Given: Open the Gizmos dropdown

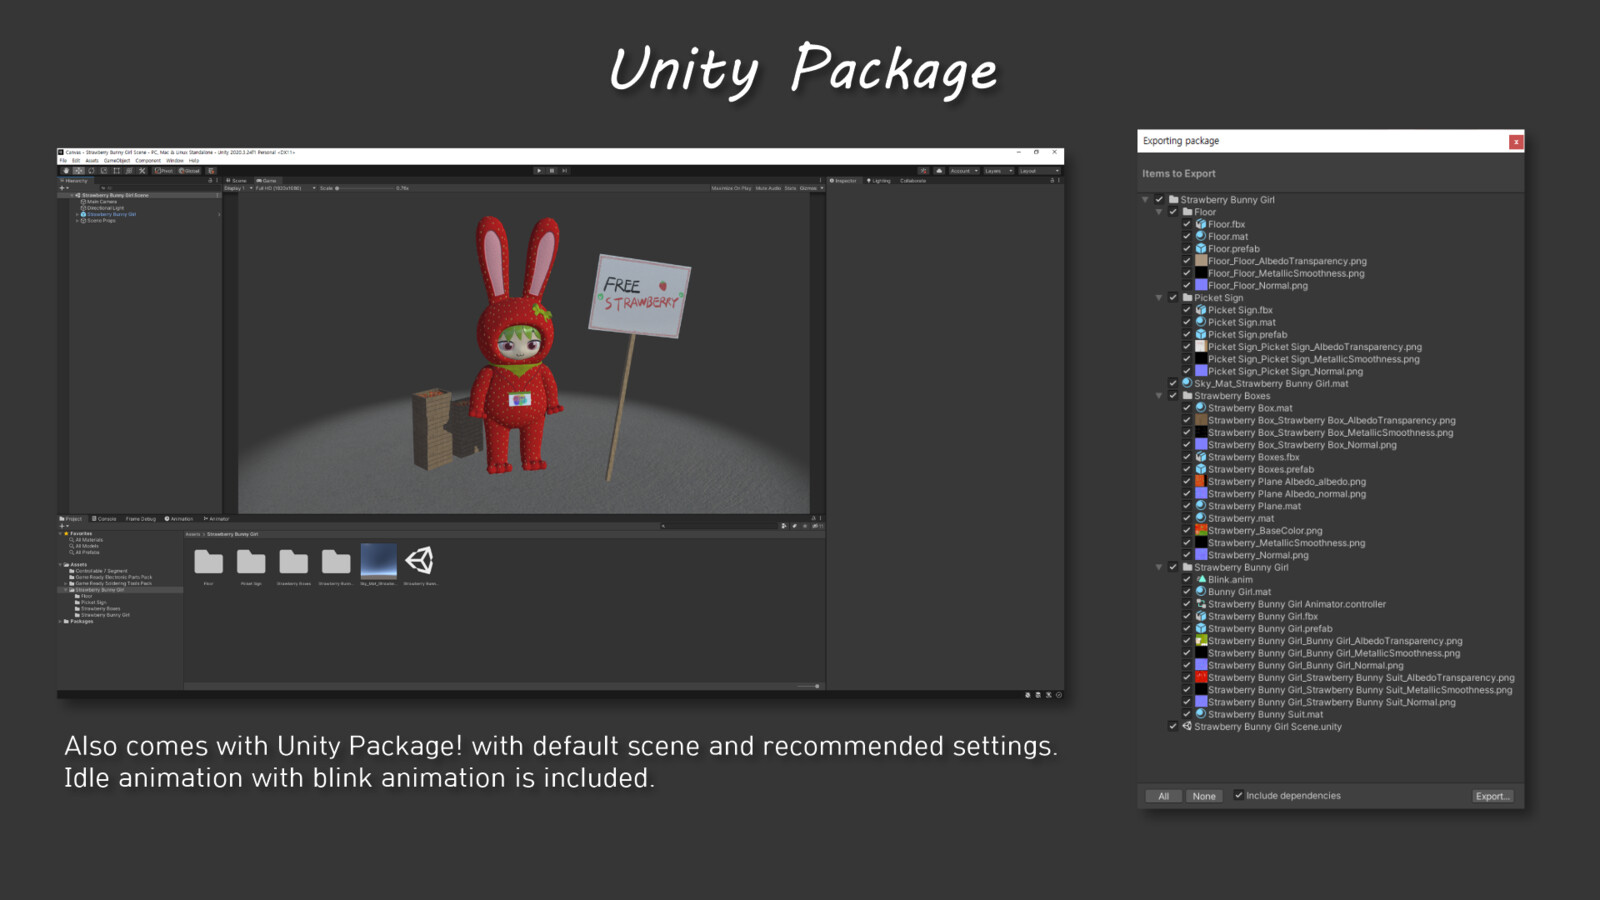Looking at the screenshot, I should (811, 188).
